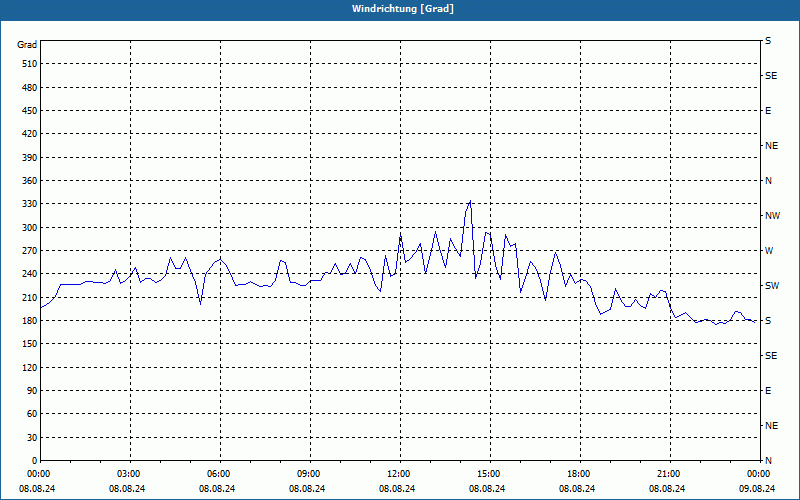Click the 09.08.24 date label

pyautogui.click(x=757, y=489)
